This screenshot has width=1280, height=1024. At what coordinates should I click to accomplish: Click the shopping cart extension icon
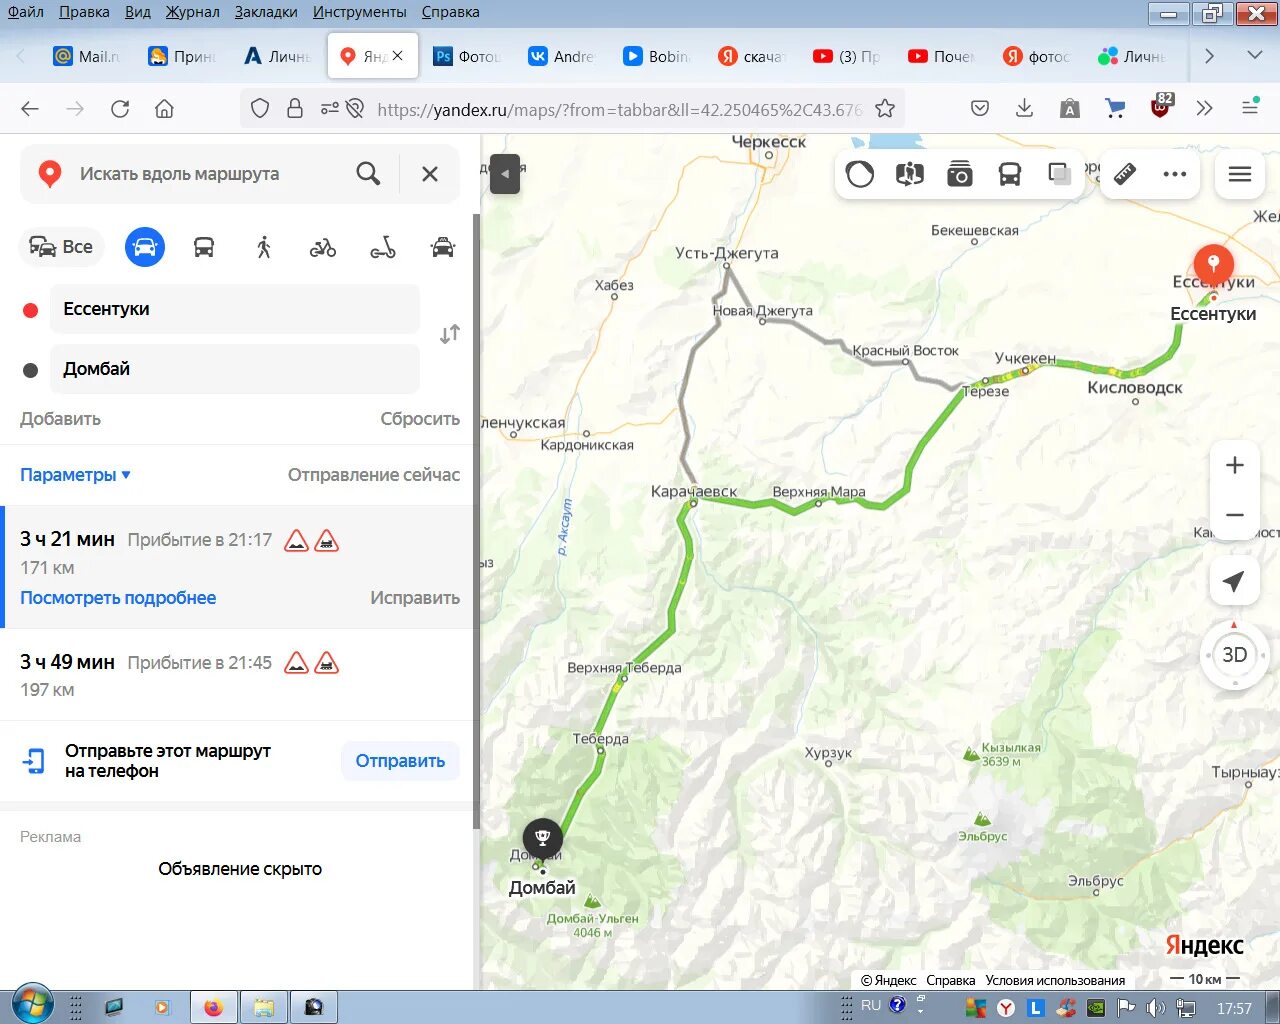pyautogui.click(x=1115, y=108)
